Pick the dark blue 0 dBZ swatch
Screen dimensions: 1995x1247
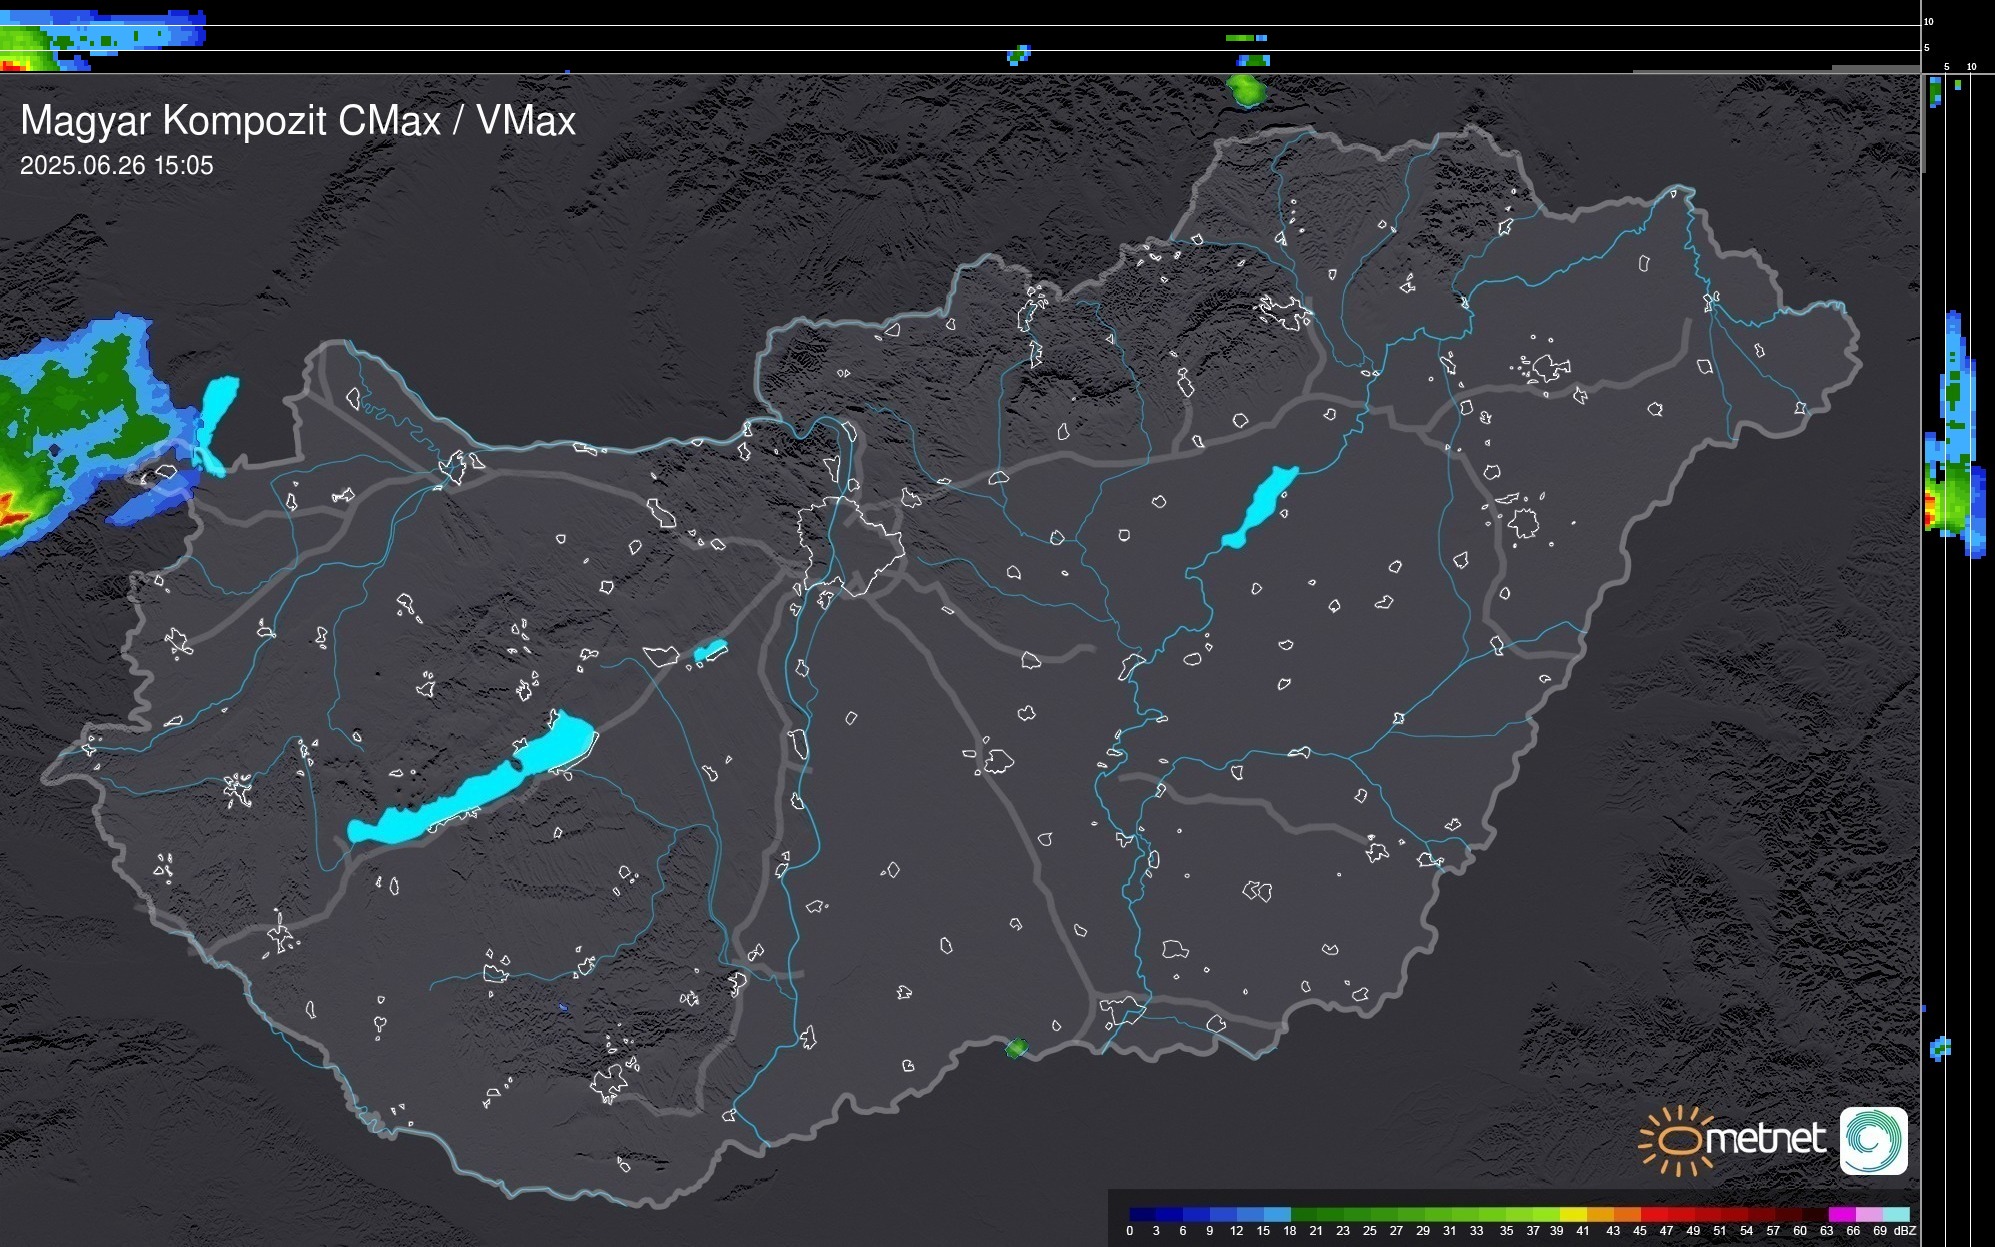(1142, 1214)
